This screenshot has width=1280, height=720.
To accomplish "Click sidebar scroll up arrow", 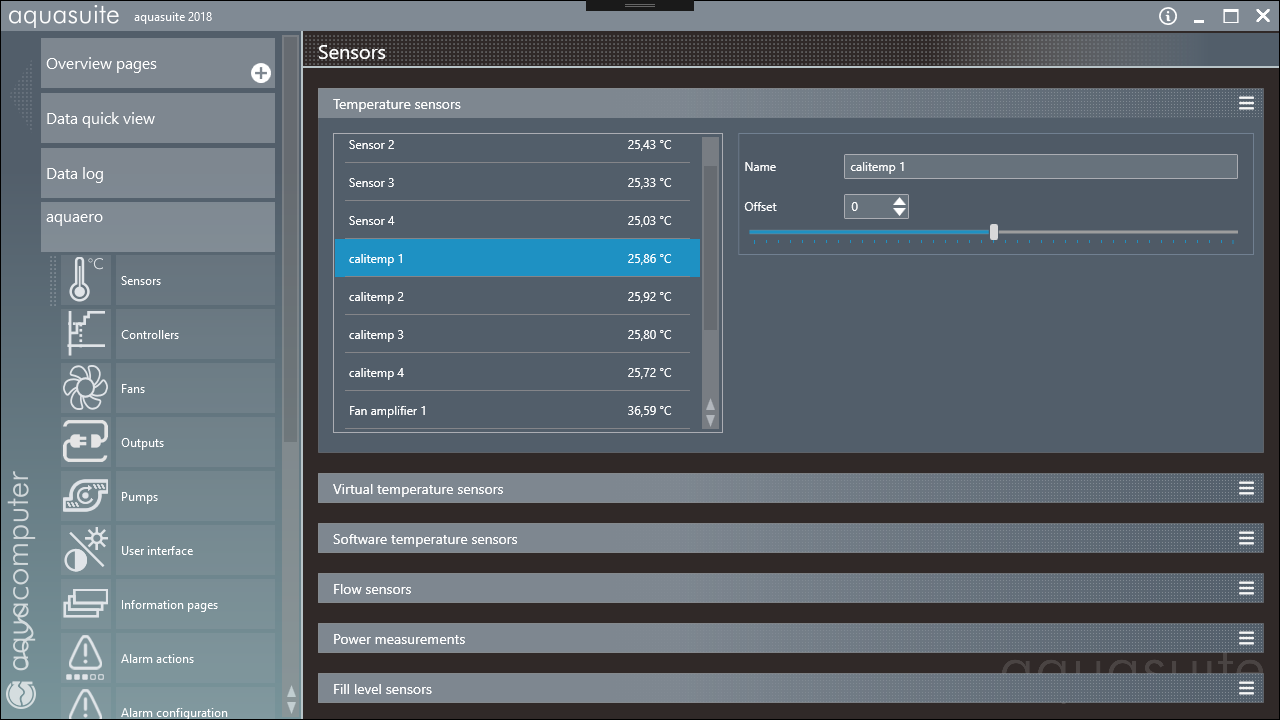I will (291, 691).
